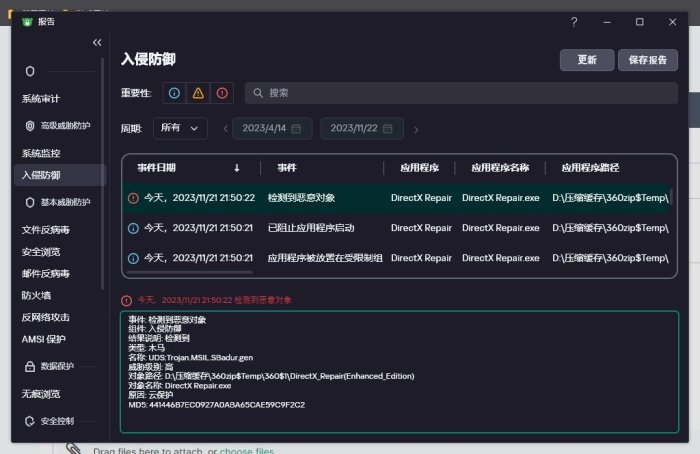Open help via the question mark icon
The height and width of the screenshot is (454, 700).
click(574, 22)
